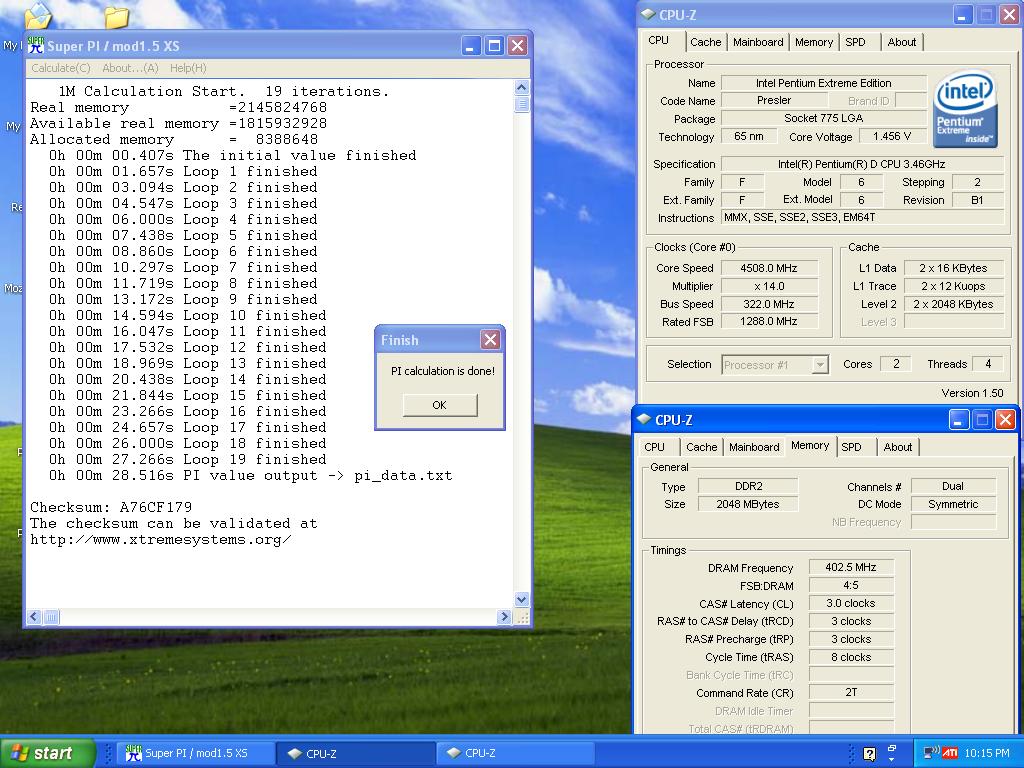Close the Super PI window
The image size is (1024, 768).
pos(517,46)
